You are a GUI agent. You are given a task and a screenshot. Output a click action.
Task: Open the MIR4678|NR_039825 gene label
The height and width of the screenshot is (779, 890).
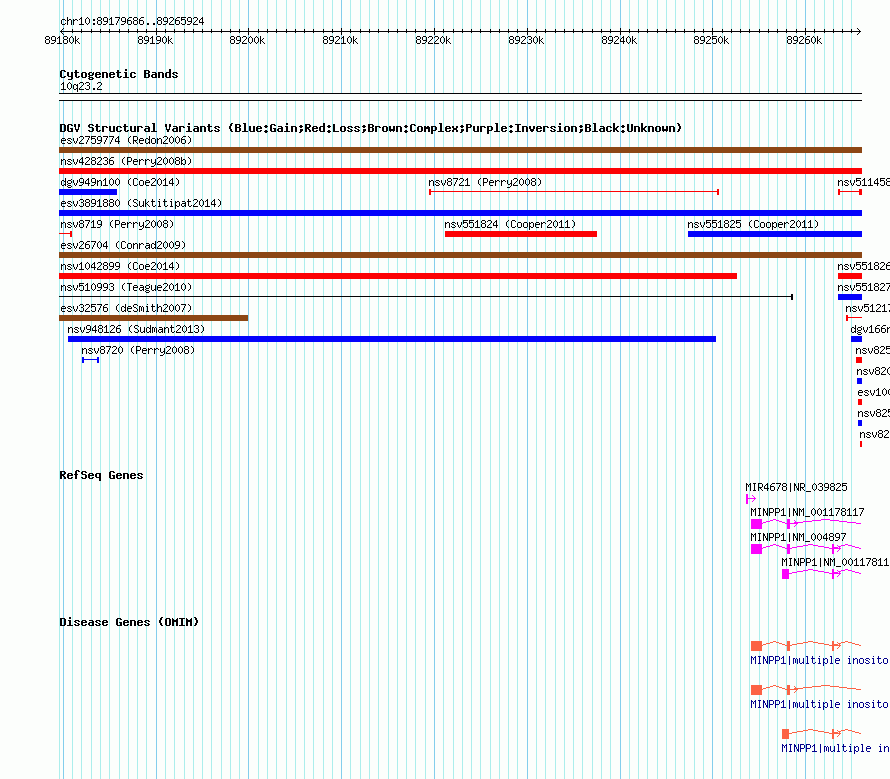[x=796, y=487]
